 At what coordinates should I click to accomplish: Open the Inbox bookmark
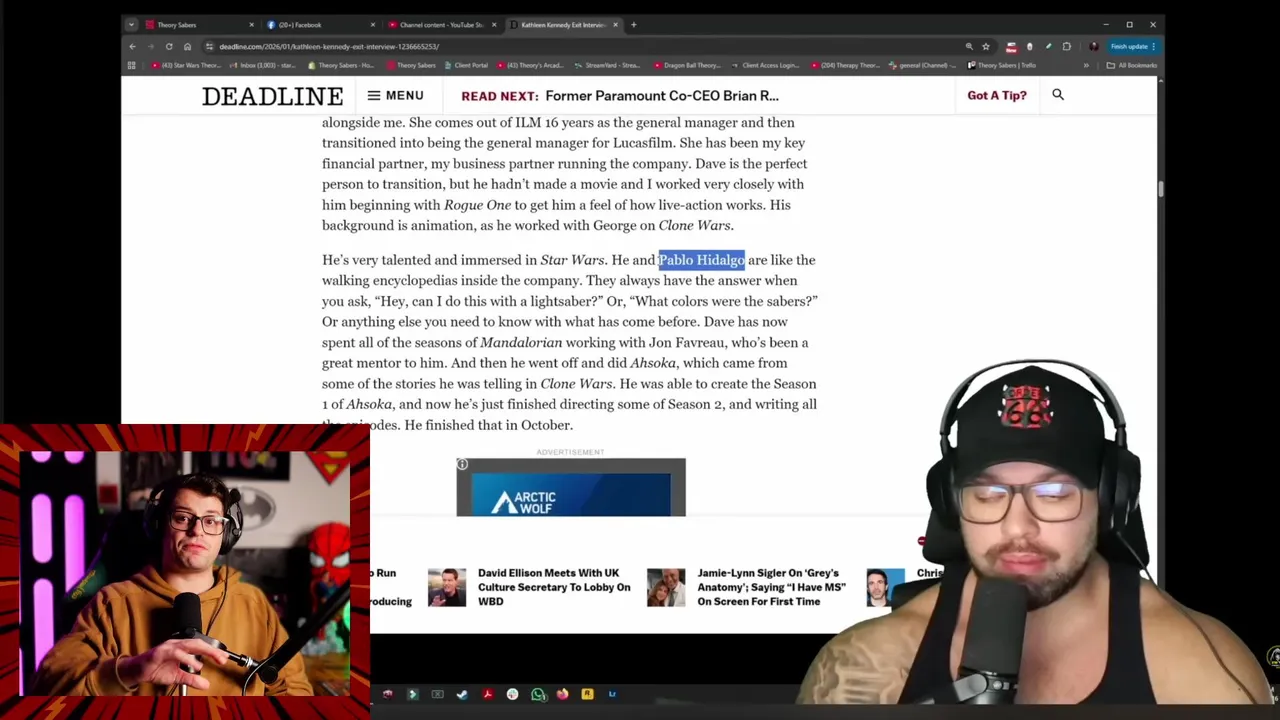pyautogui.click(x=263, y=65)
